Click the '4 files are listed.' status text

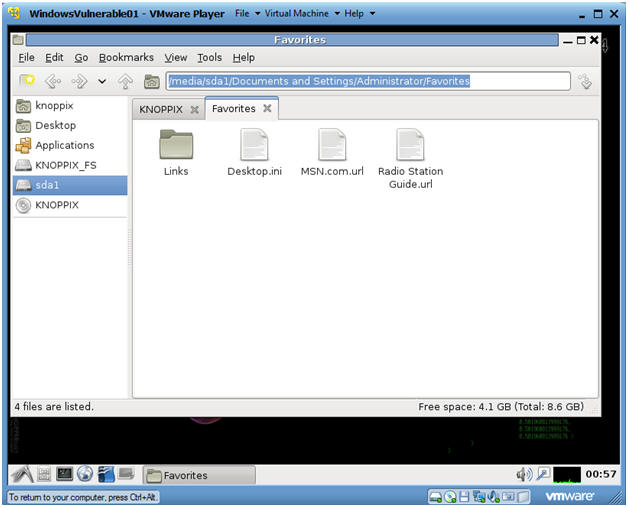pyautogui.click(x=54, y=407)
